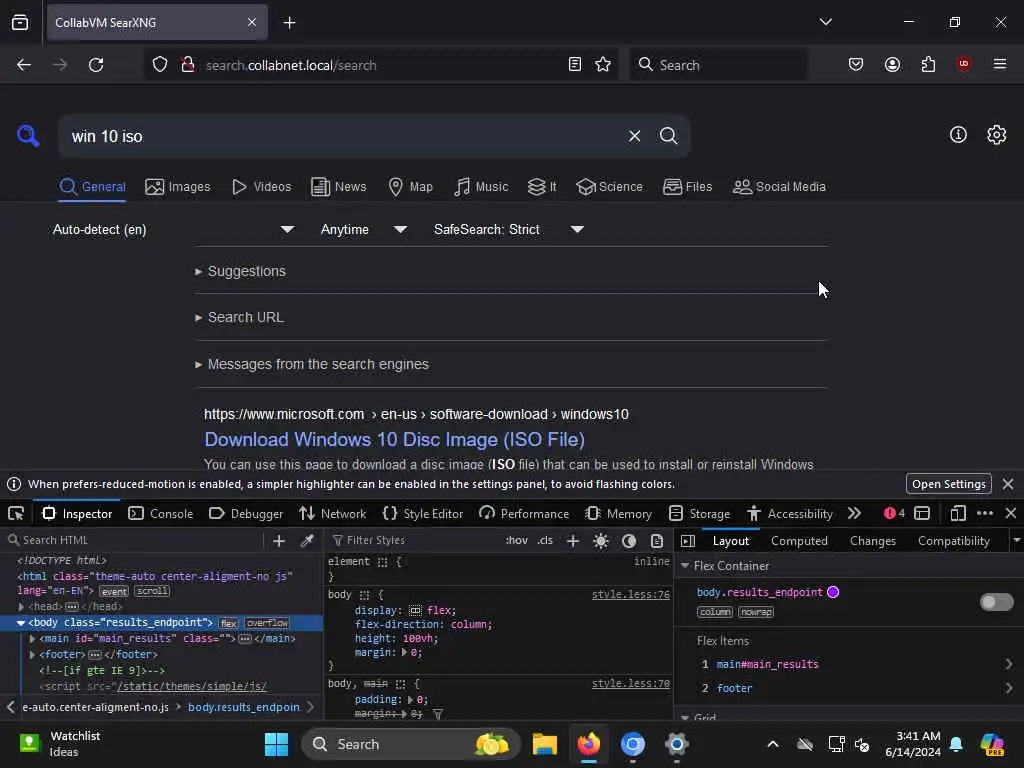Click the SearXNG logo magnifier
1024x768 pixels.
28,136
